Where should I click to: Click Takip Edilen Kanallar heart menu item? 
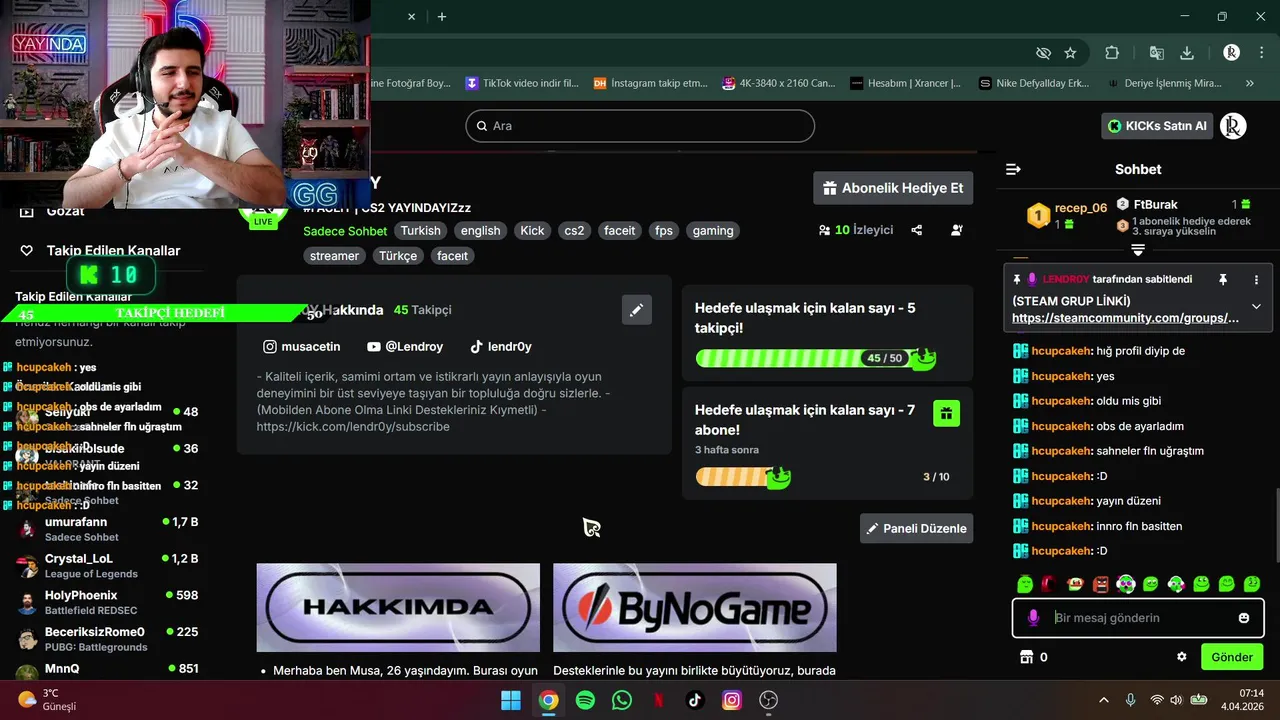pyautogui.click(x=100, y=250)
